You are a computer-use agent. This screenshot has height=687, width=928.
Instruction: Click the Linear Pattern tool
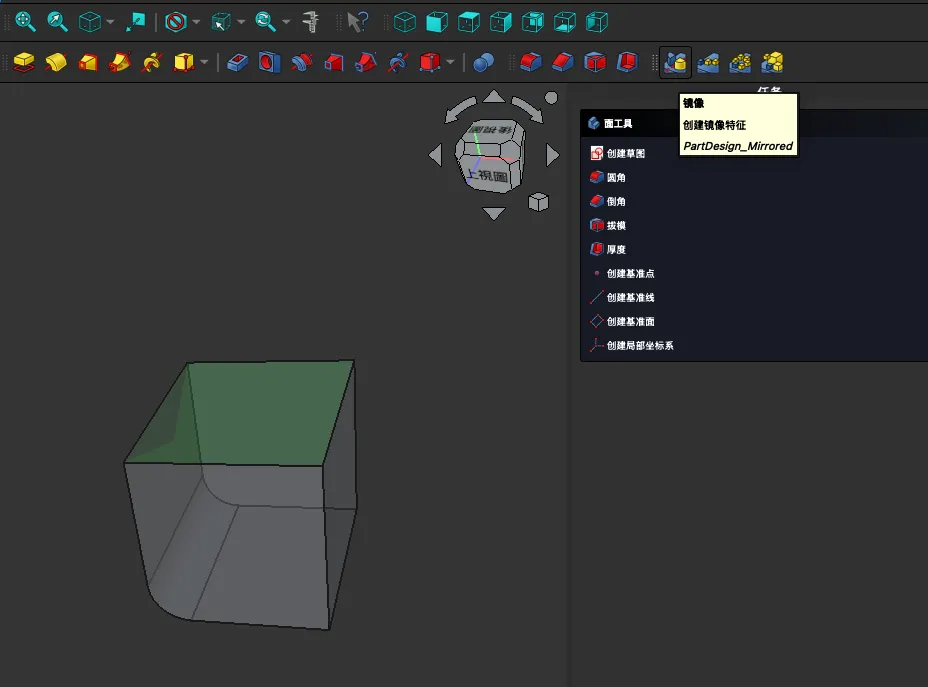coord(708,63)
